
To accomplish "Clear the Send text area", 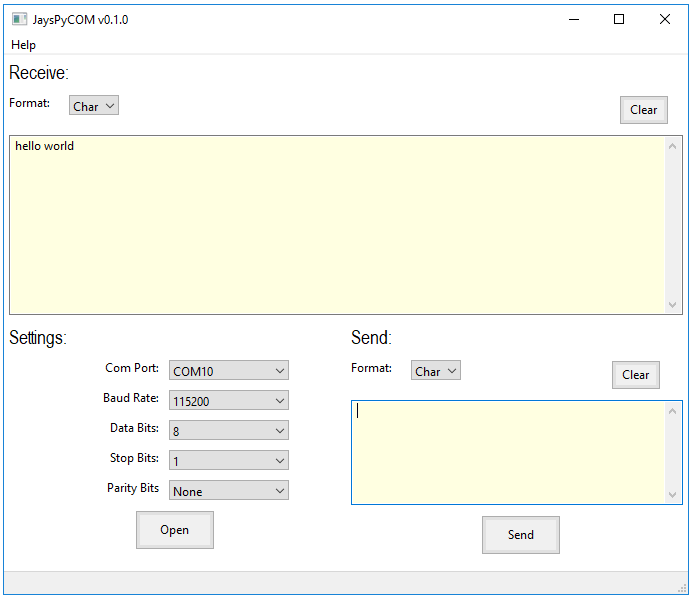I will click(636, 375).
